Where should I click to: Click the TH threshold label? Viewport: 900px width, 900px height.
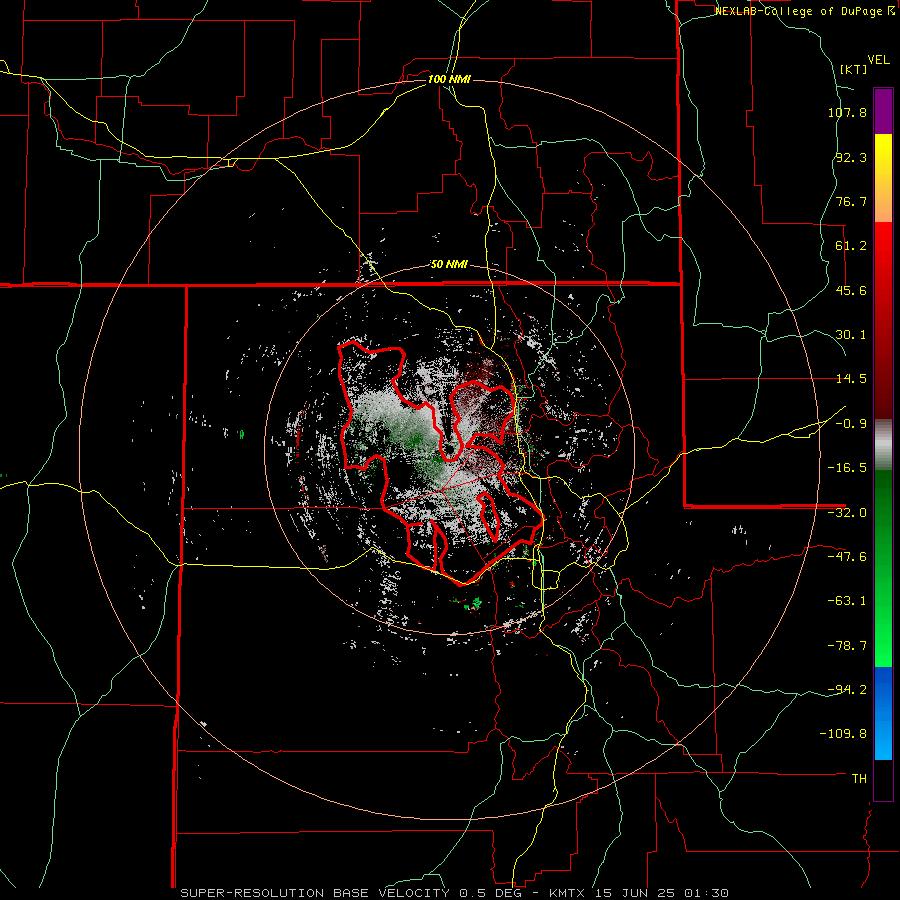point(859,778)
